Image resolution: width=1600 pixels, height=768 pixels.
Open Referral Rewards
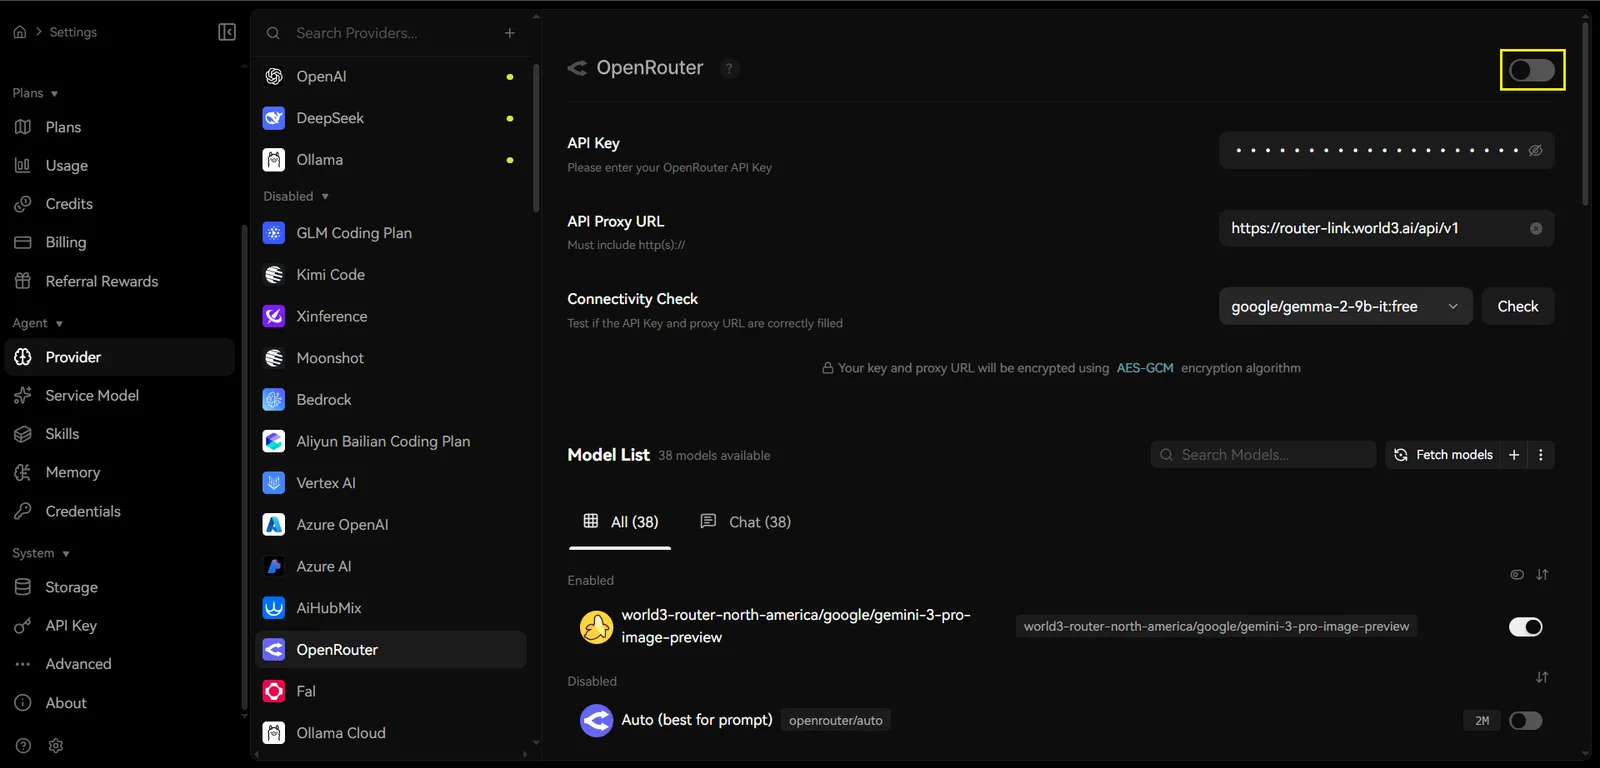pos(120,282)
